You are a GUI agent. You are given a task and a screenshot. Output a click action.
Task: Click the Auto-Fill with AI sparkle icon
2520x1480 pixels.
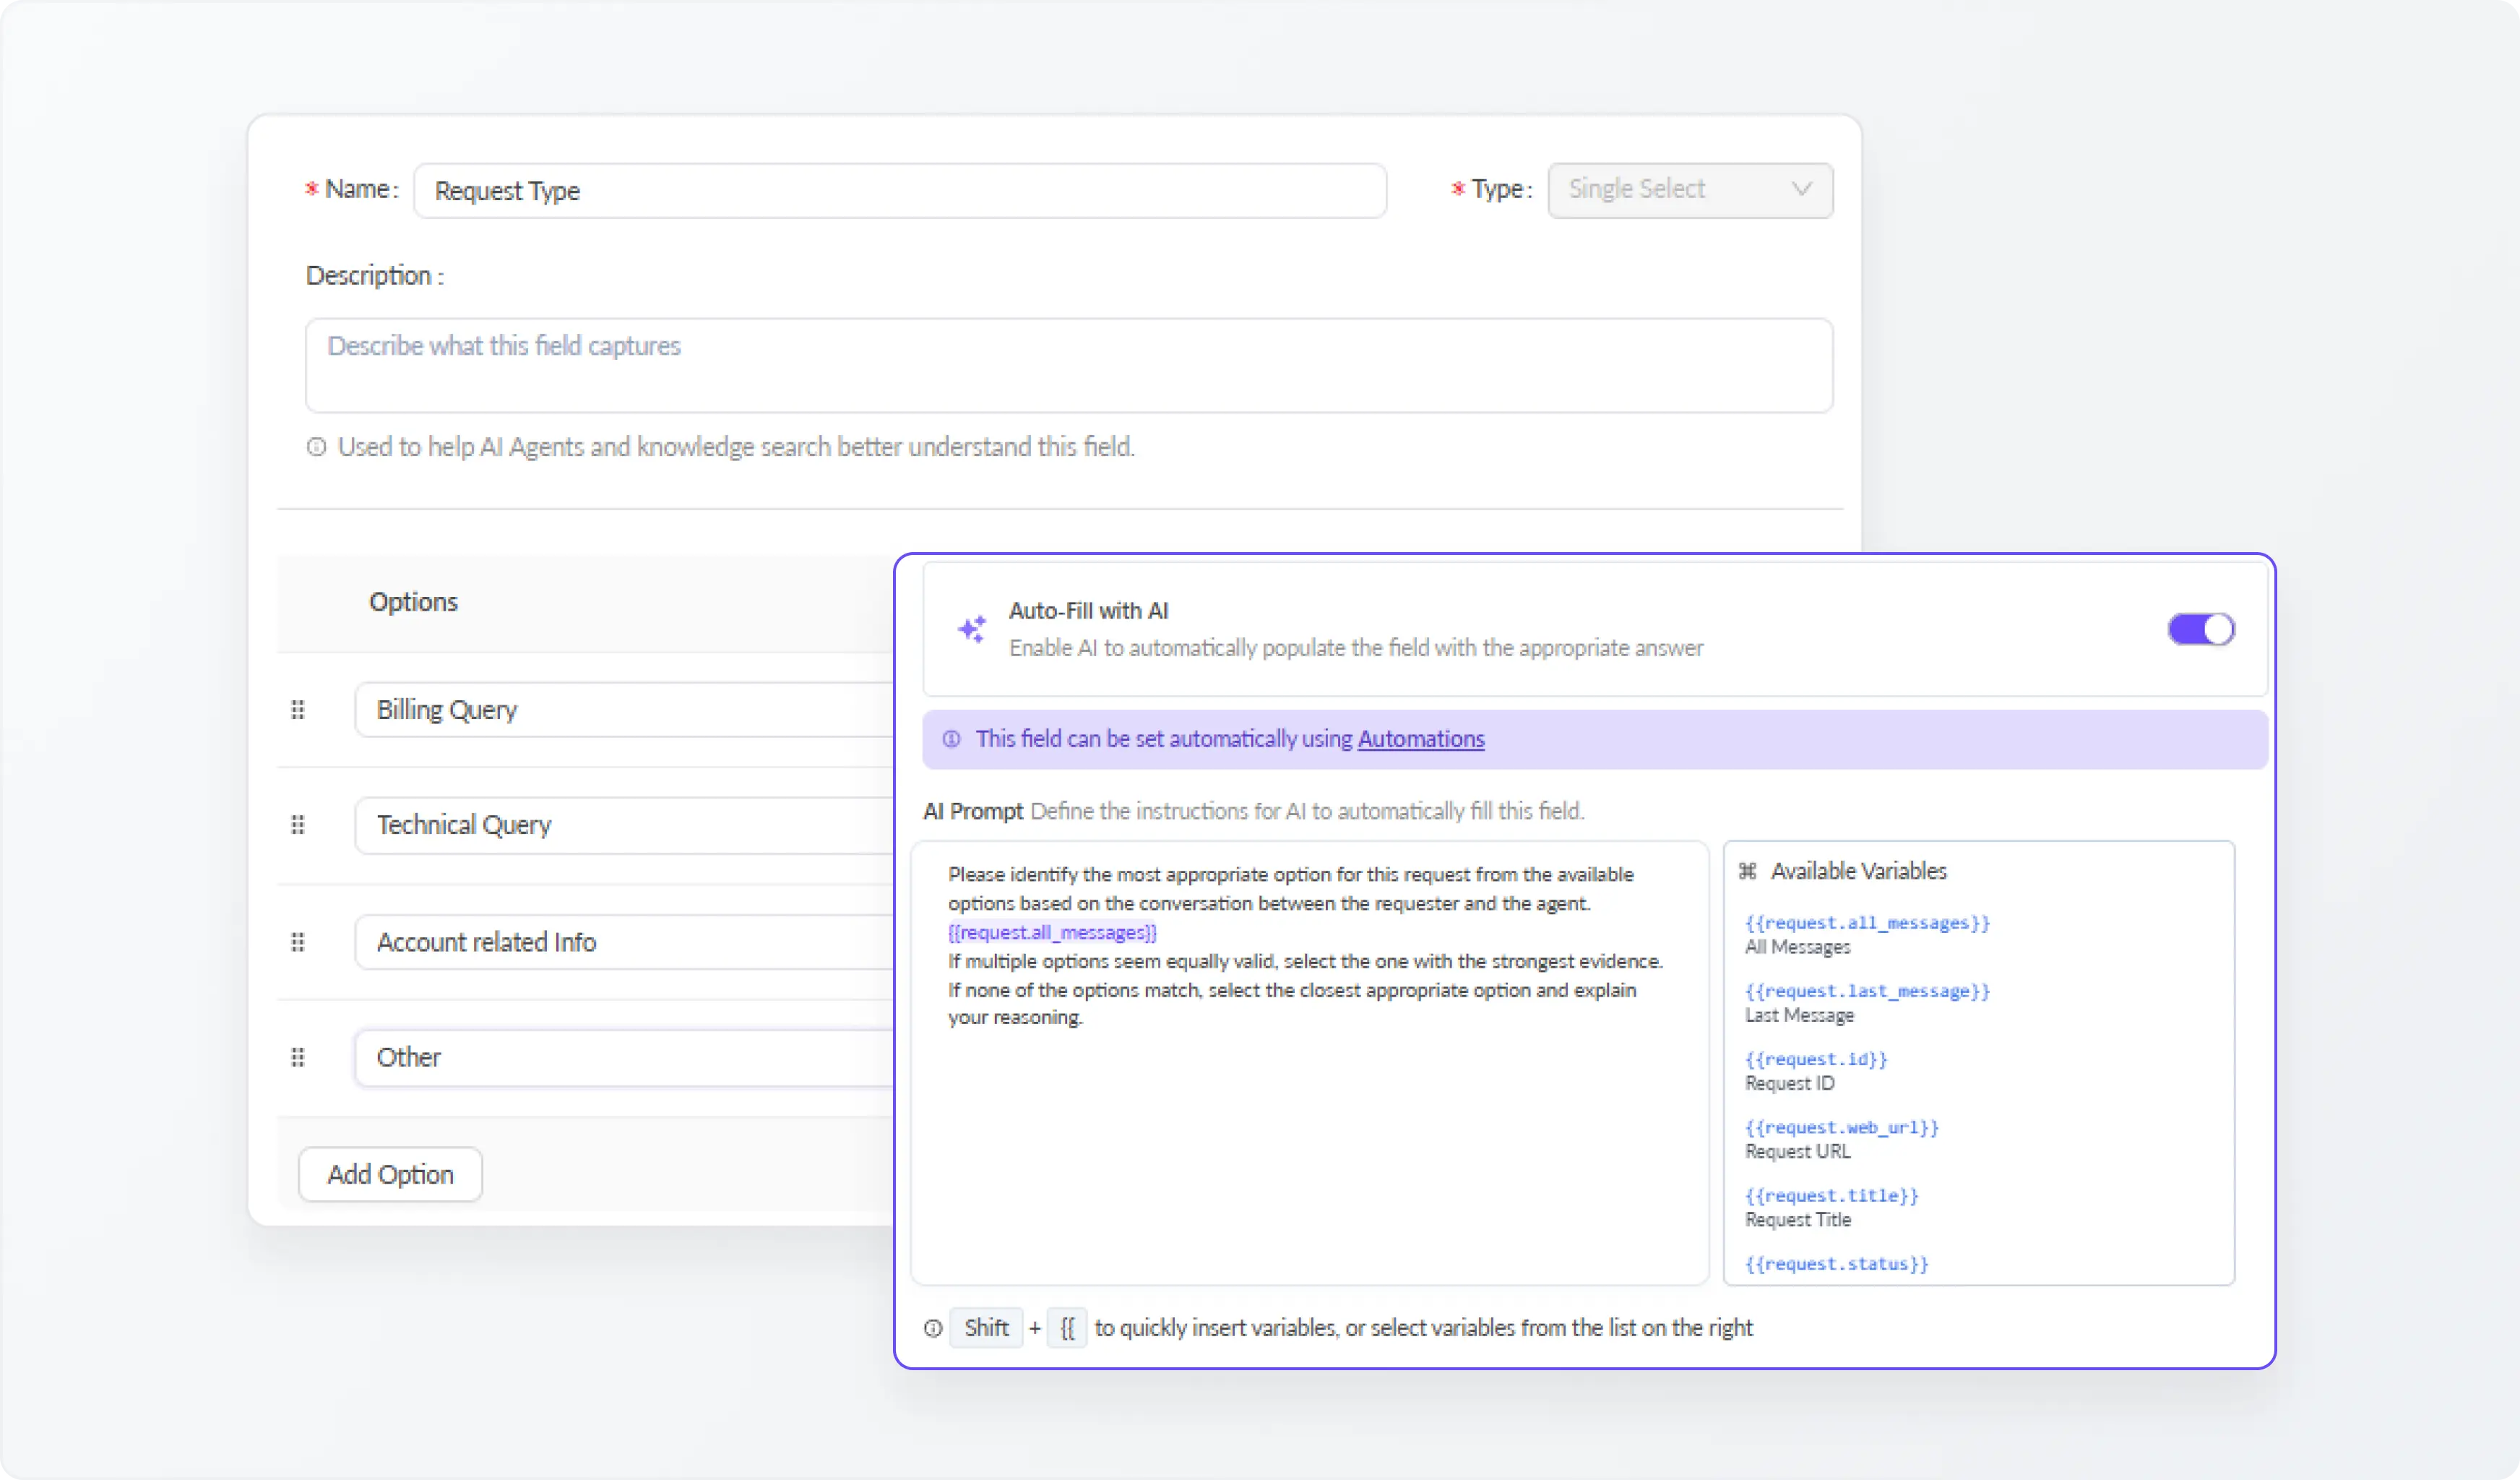pos(972,629)
